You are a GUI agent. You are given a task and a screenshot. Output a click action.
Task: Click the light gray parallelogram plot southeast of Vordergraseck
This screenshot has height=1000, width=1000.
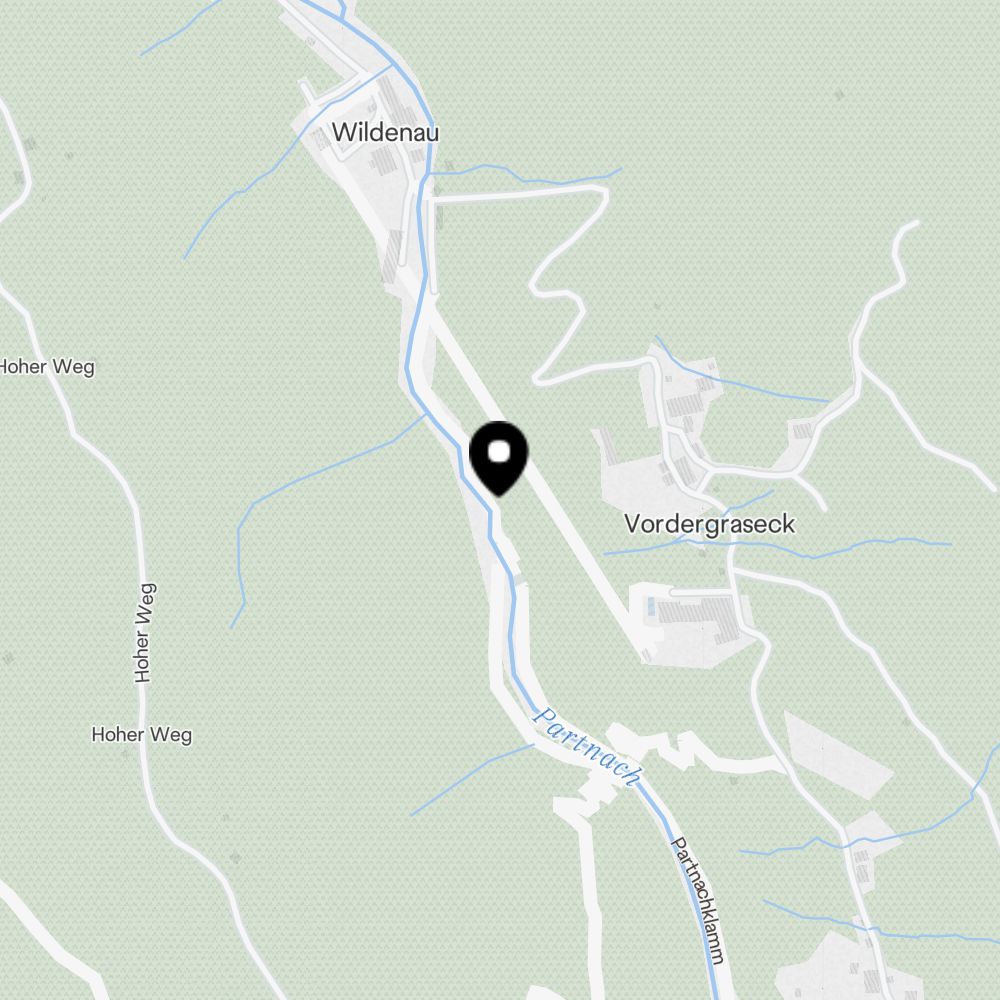point(838,754)
